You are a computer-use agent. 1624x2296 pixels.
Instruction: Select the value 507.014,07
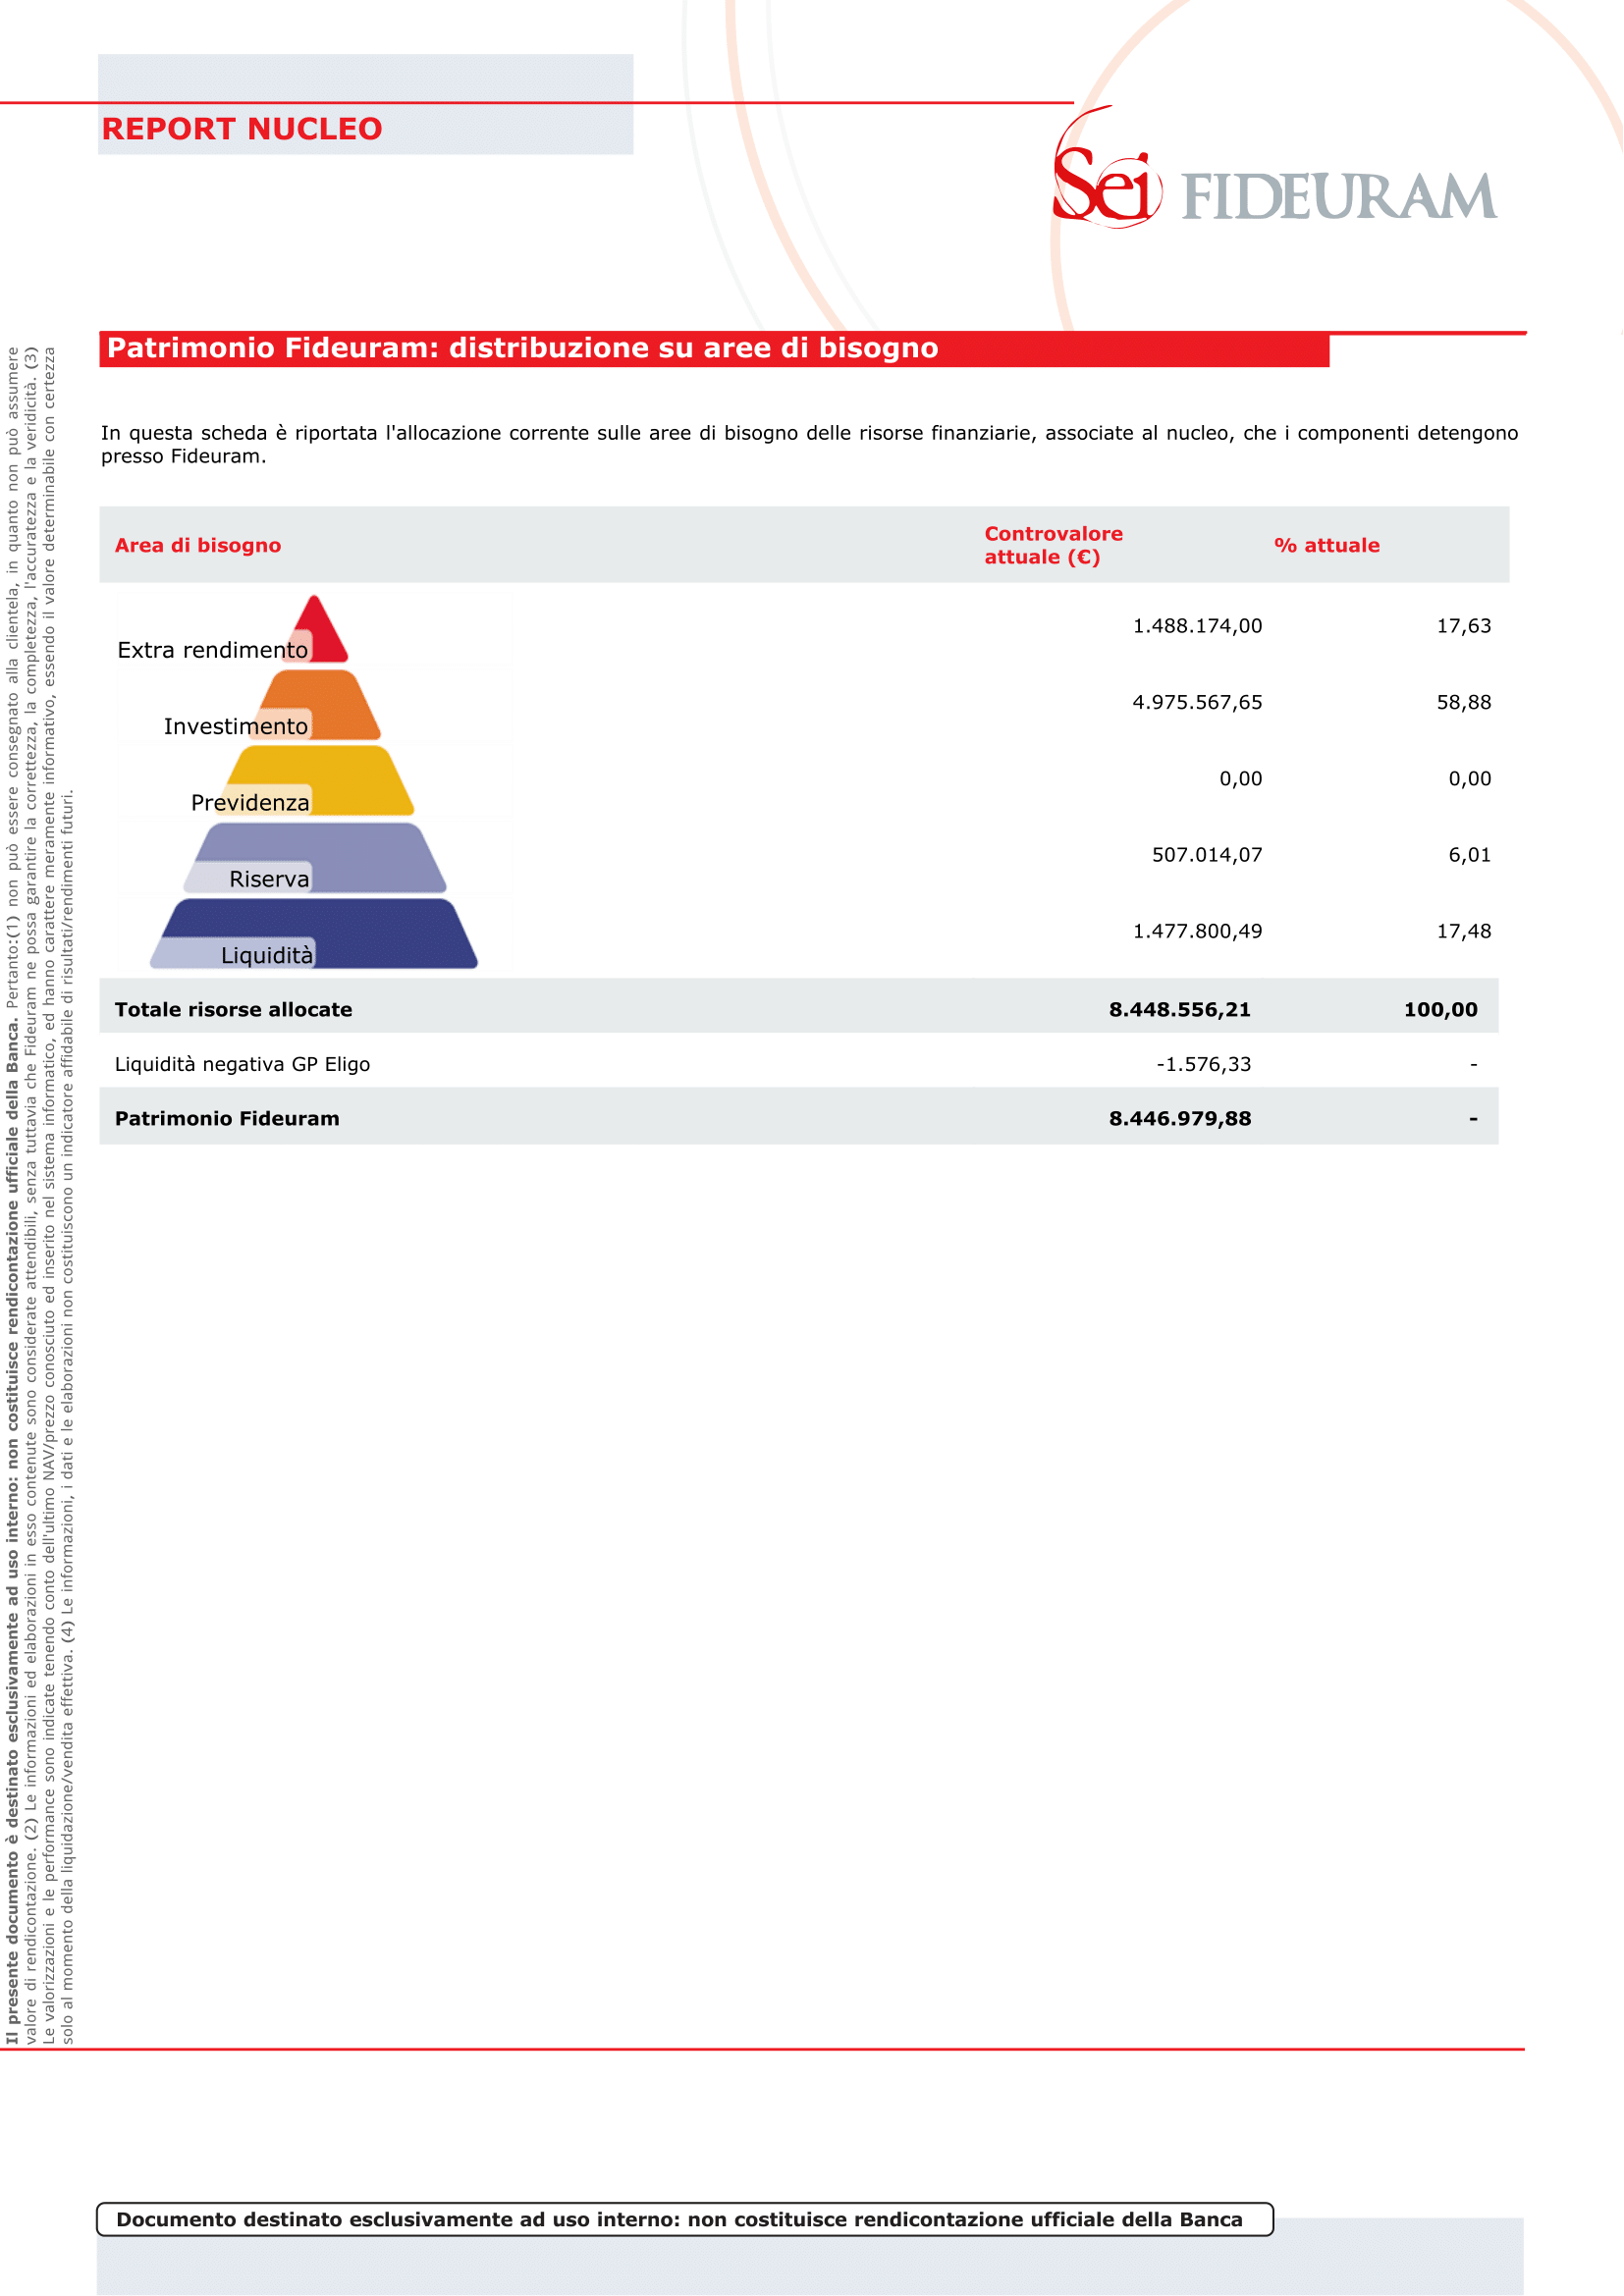click(x=1207, y=855)
